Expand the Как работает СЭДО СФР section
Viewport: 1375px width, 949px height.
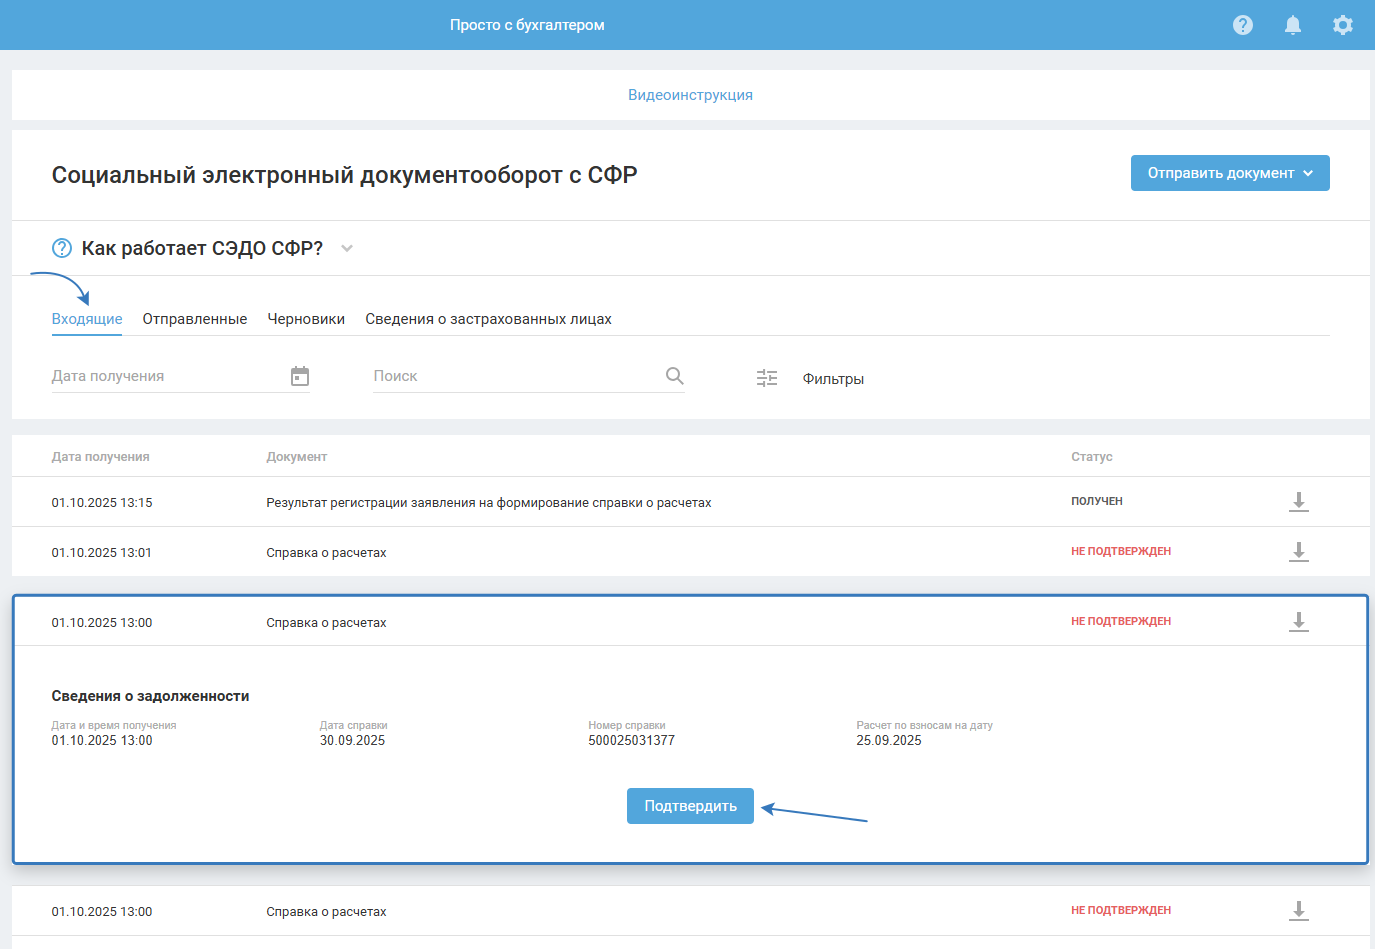(347, 248)
